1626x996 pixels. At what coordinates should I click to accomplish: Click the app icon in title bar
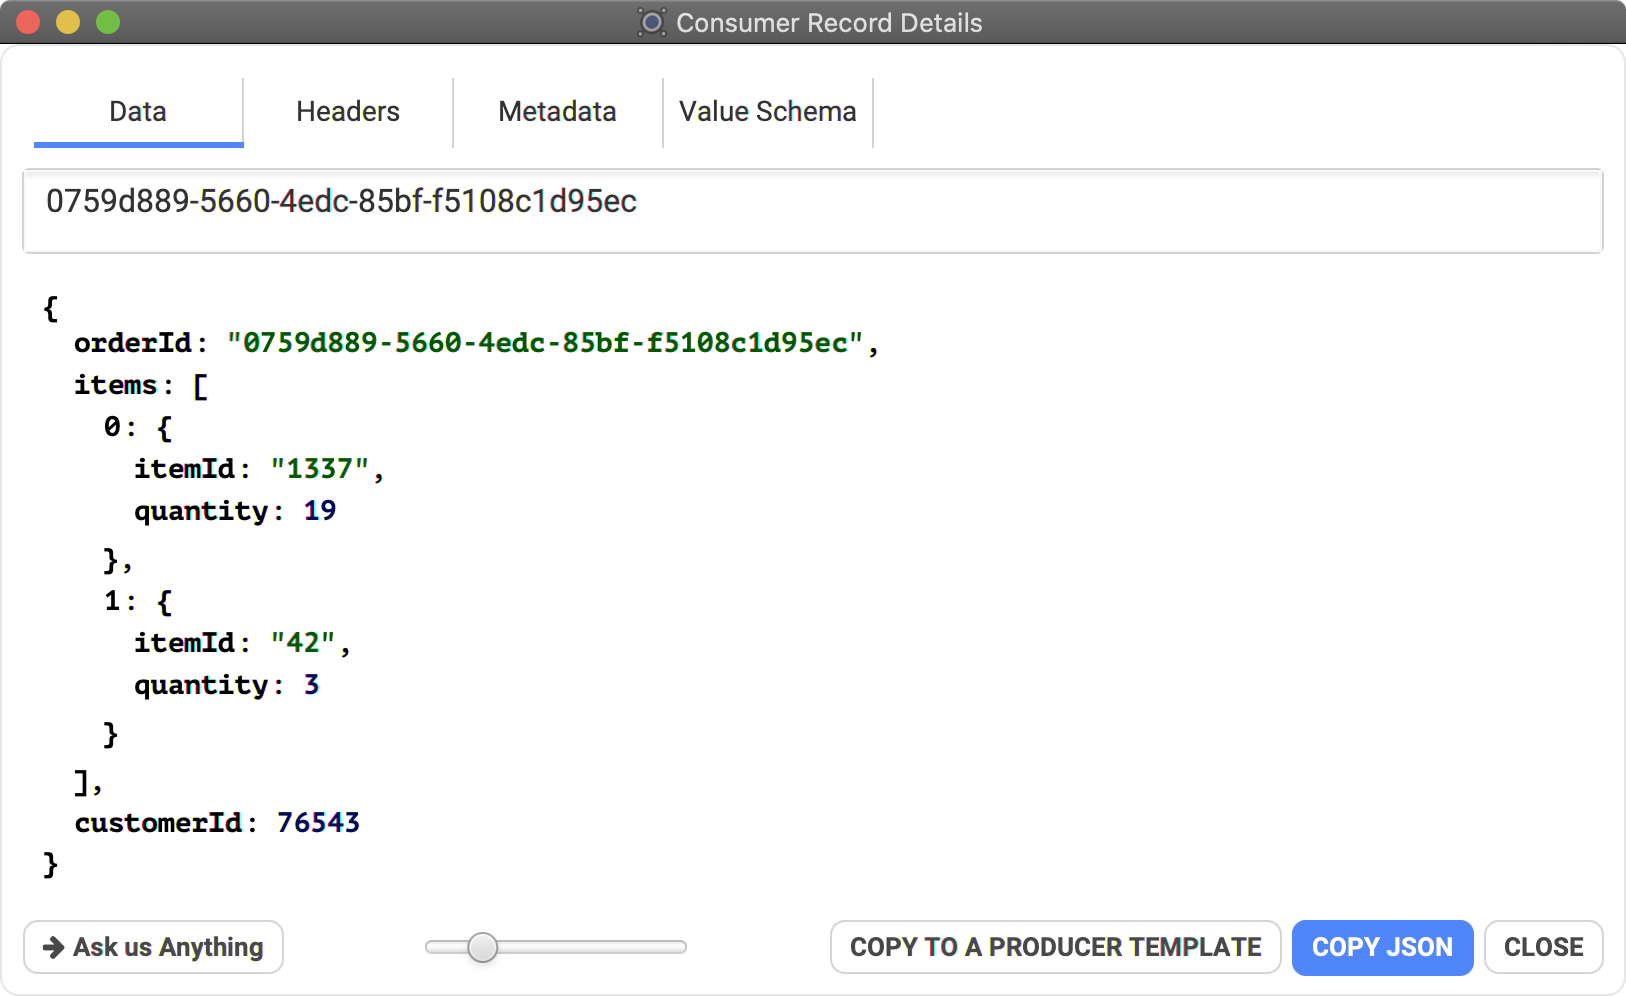click(x=652, y=22)
